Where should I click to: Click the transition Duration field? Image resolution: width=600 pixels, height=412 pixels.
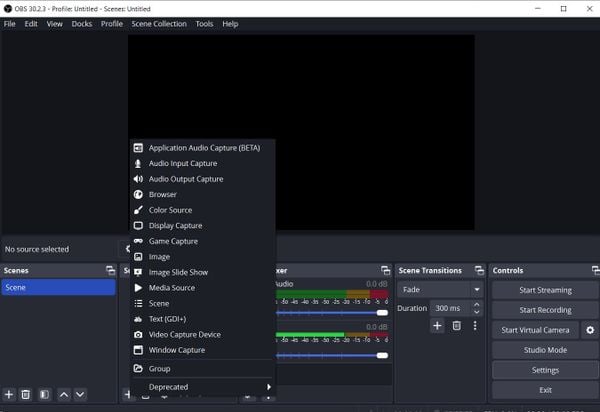(446, 308)
